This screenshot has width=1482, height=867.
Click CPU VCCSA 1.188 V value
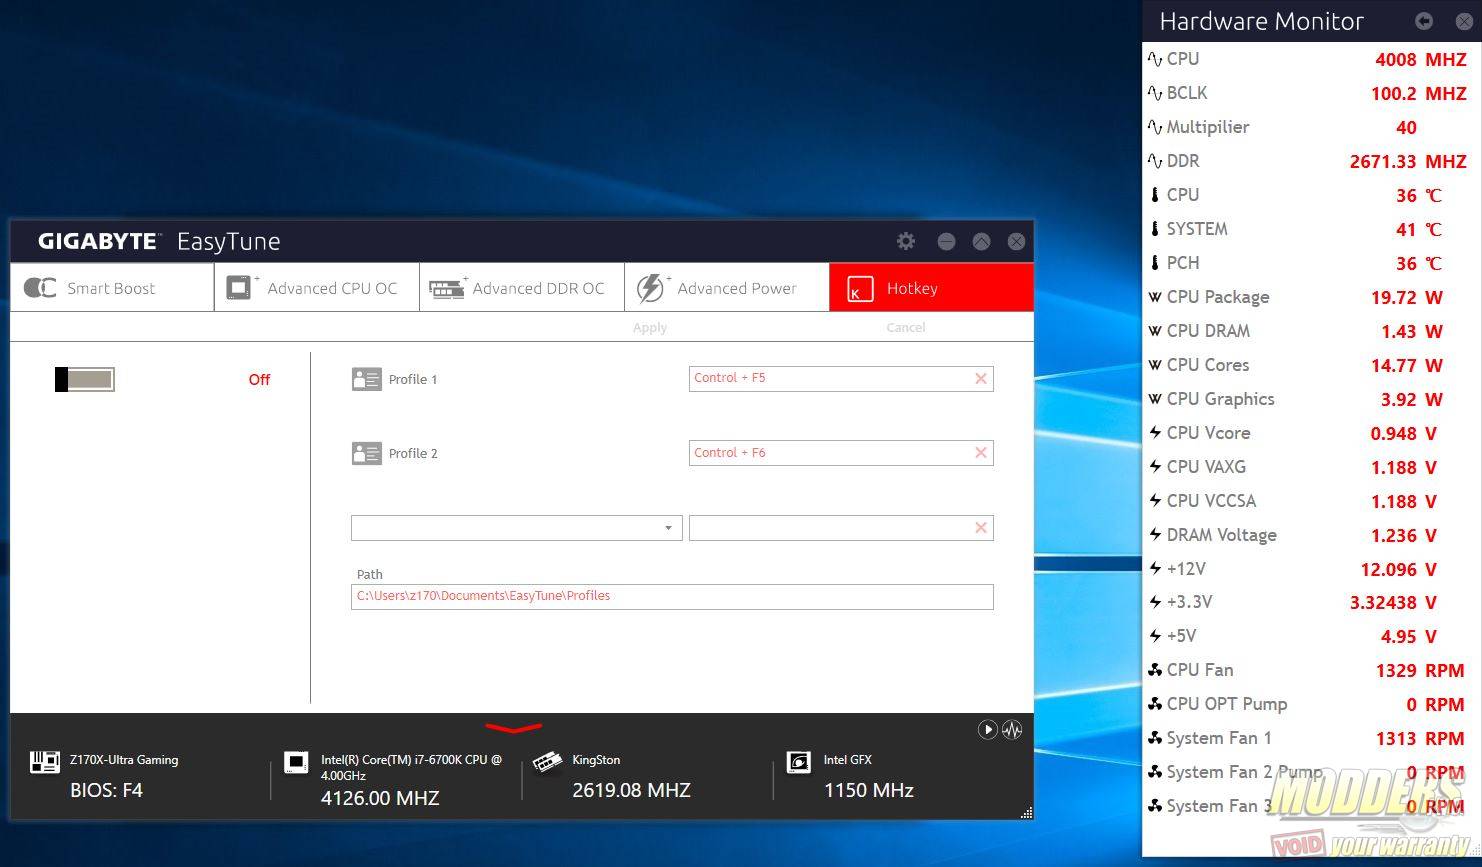coord(1404,501)
